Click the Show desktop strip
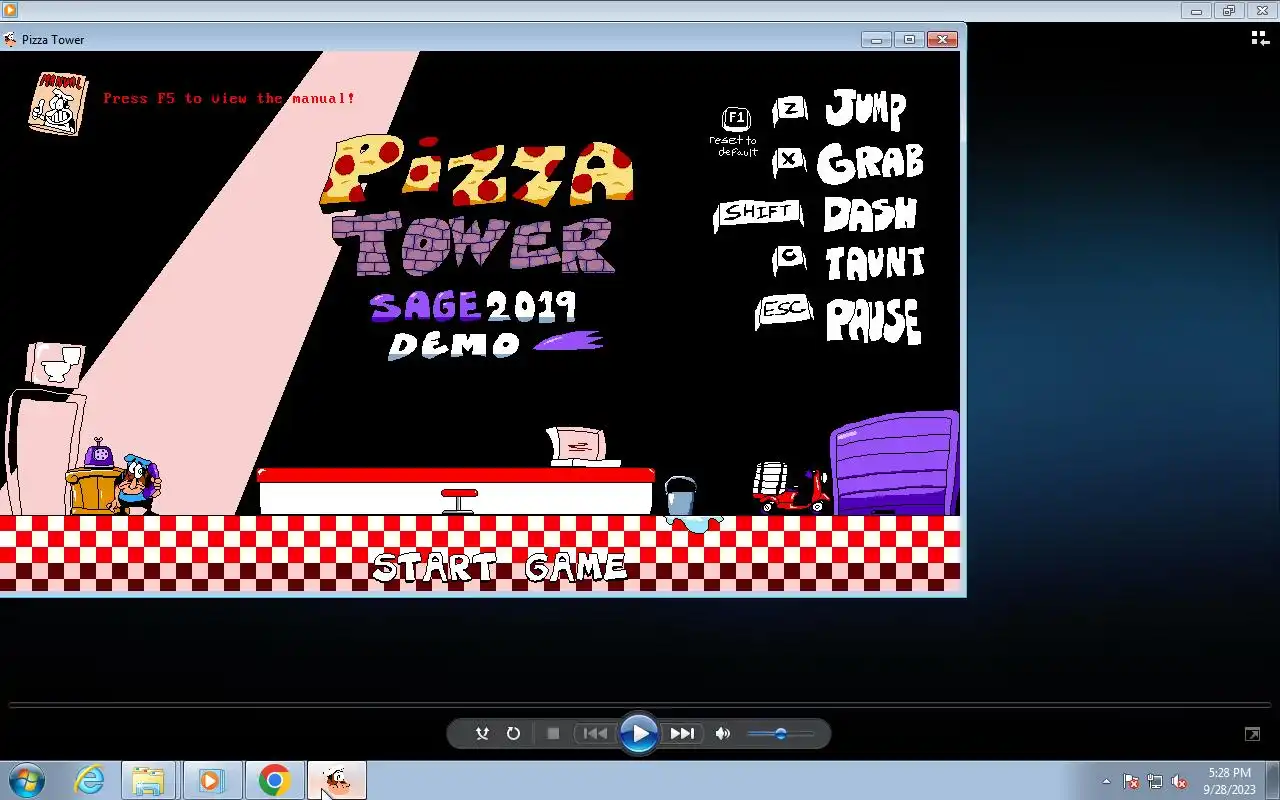1280x800 pixels. pos(1273,781)
